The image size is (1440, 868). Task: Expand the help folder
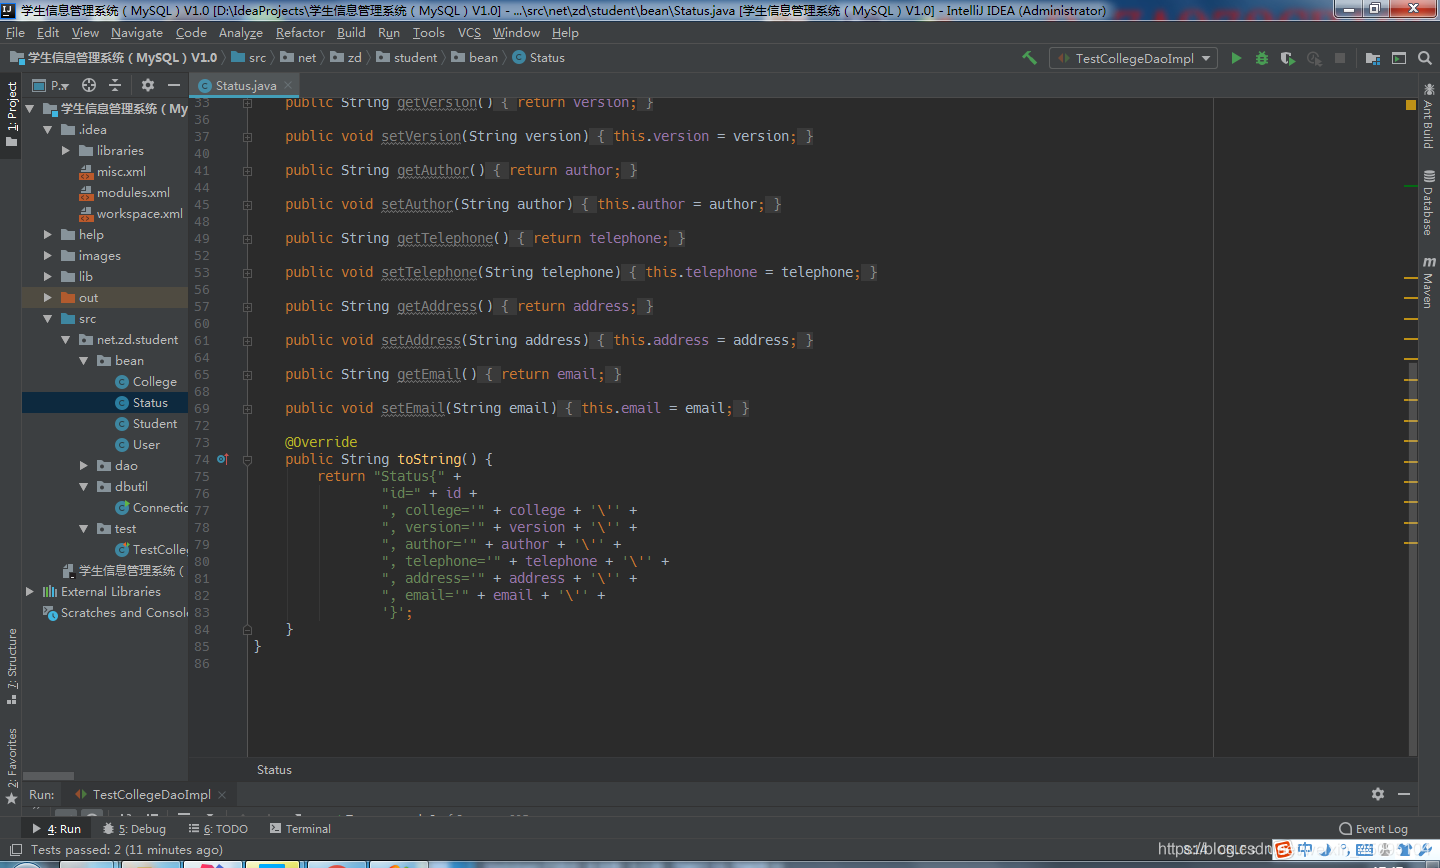[x=47, y=235]
